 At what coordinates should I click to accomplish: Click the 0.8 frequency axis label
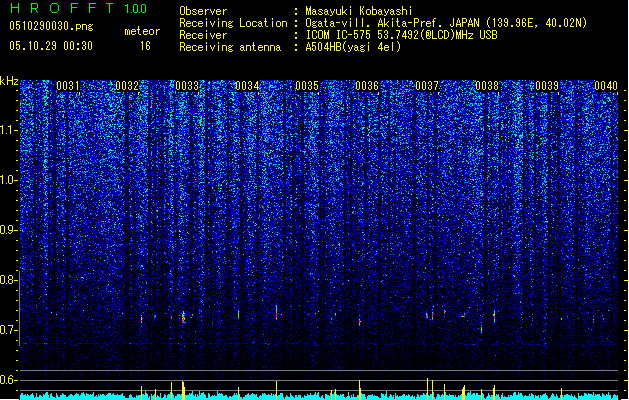[x=9, y=280]
